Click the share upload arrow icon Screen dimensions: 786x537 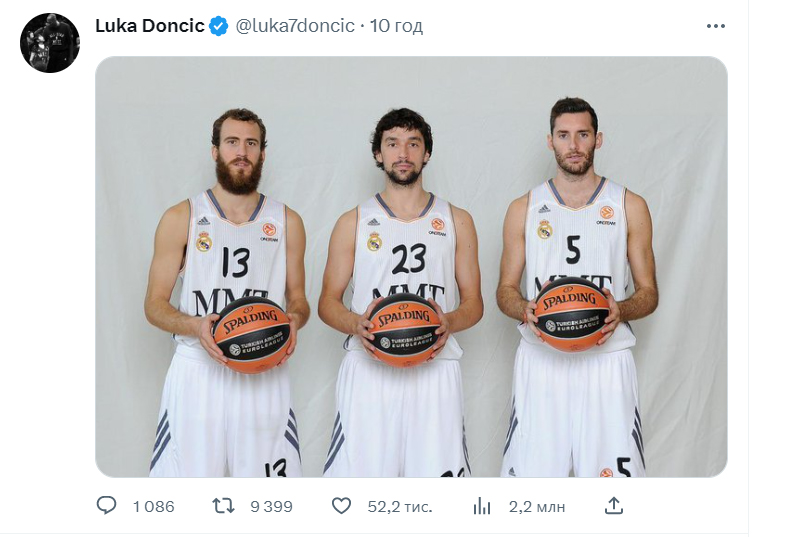[614, 506]
